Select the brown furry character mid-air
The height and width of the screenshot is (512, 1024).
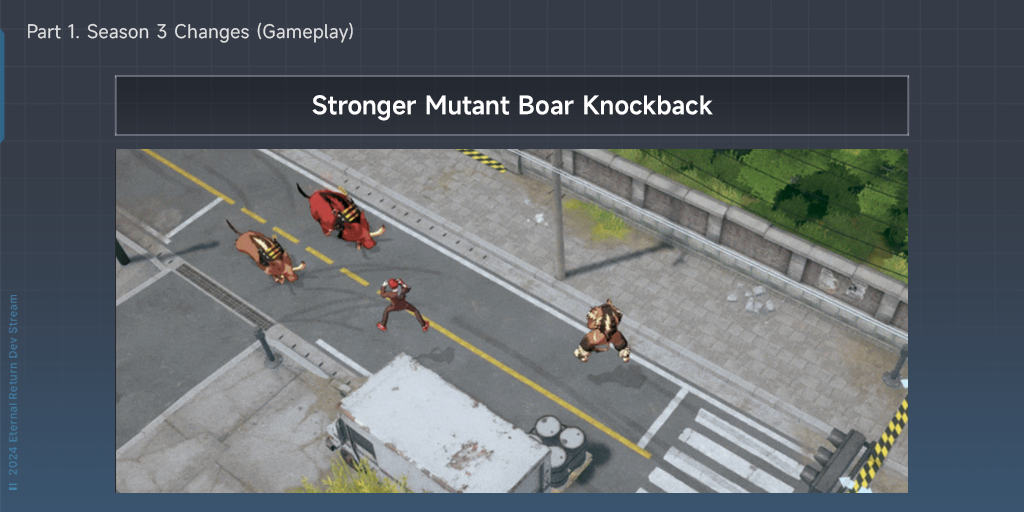604,330
